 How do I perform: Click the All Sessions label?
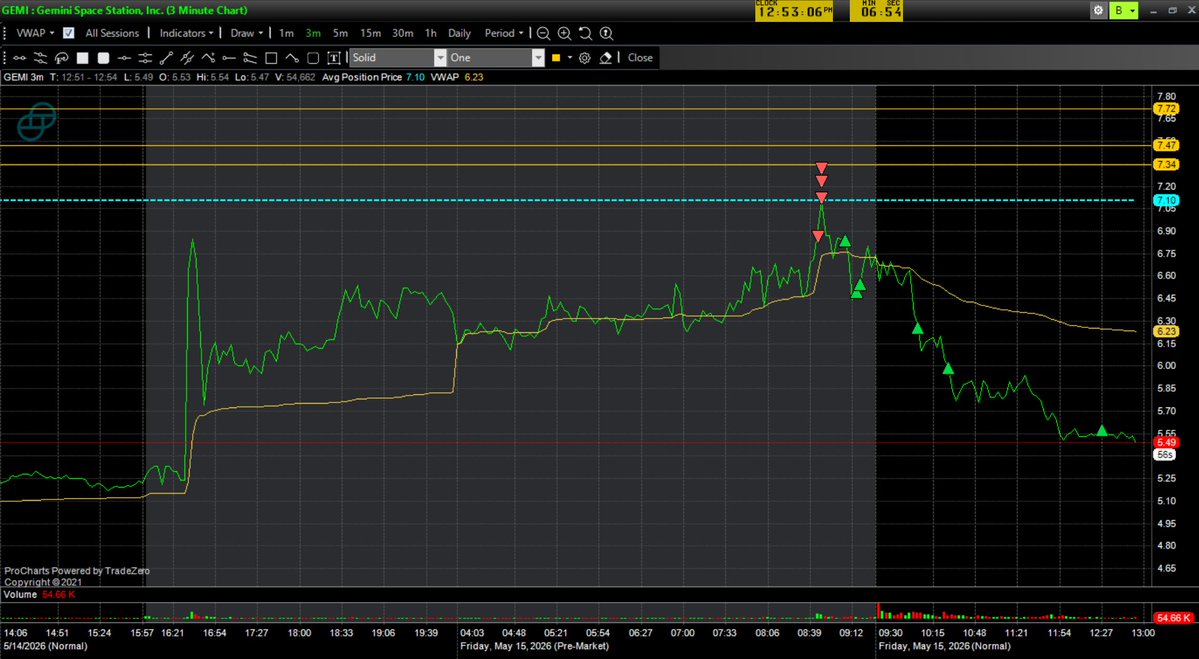pyautogui.click(x=112, y=33)
